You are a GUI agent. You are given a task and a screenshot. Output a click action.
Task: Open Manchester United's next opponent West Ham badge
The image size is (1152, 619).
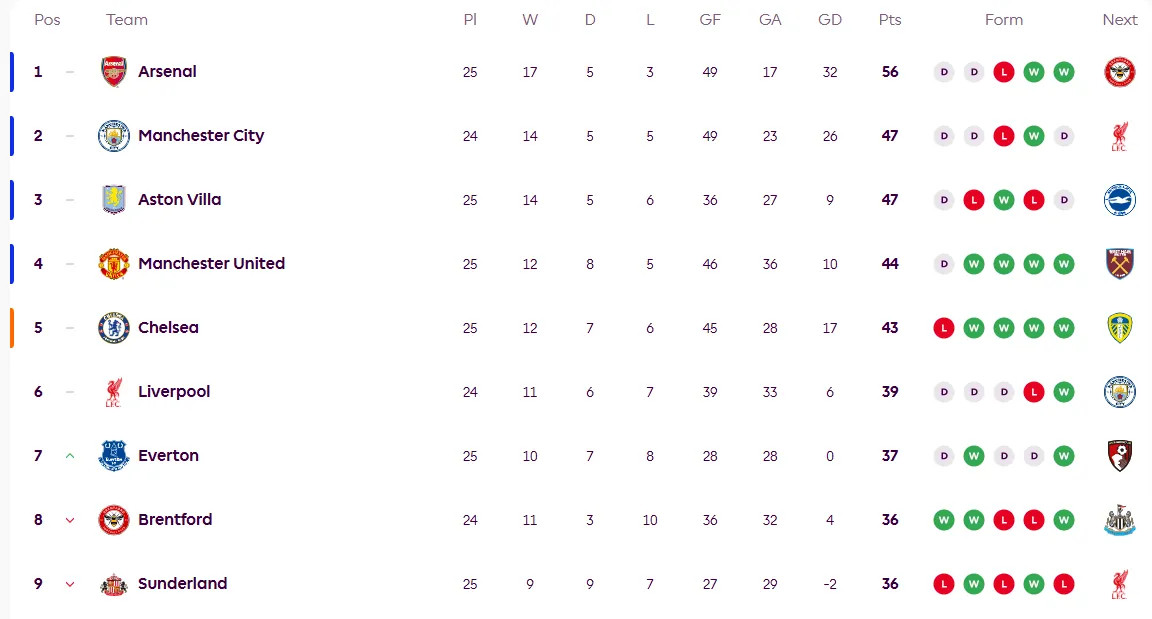1119,264
